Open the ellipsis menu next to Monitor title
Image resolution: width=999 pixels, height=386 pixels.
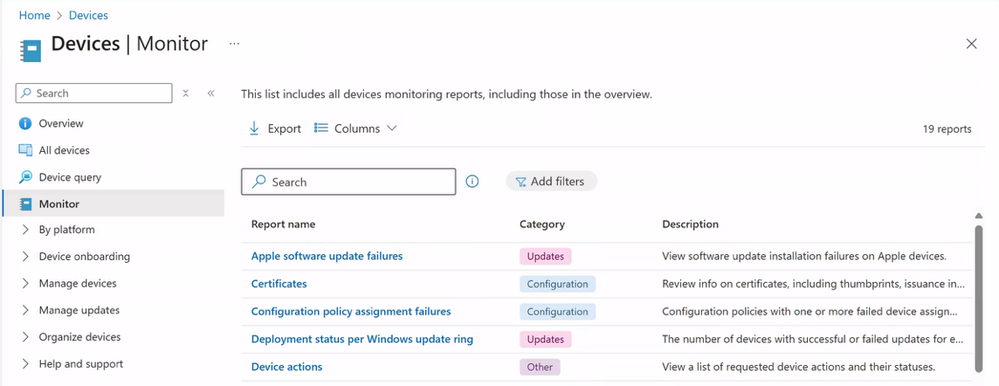234,43
